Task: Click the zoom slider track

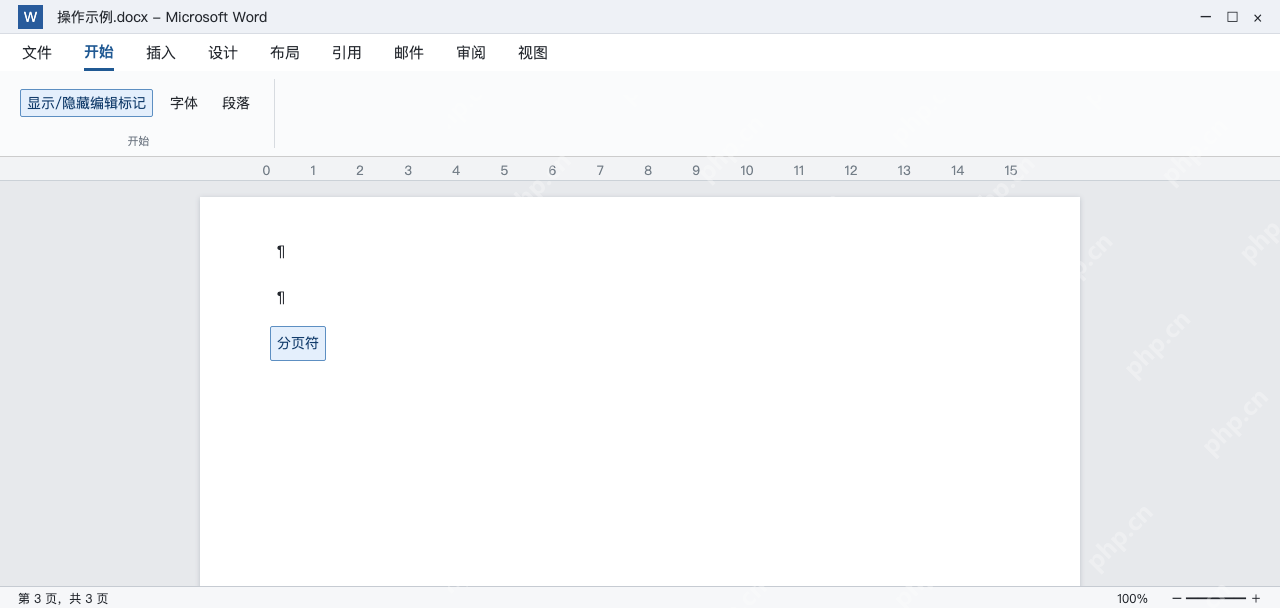Action: pyautogui.click(x=1216, y=598)
